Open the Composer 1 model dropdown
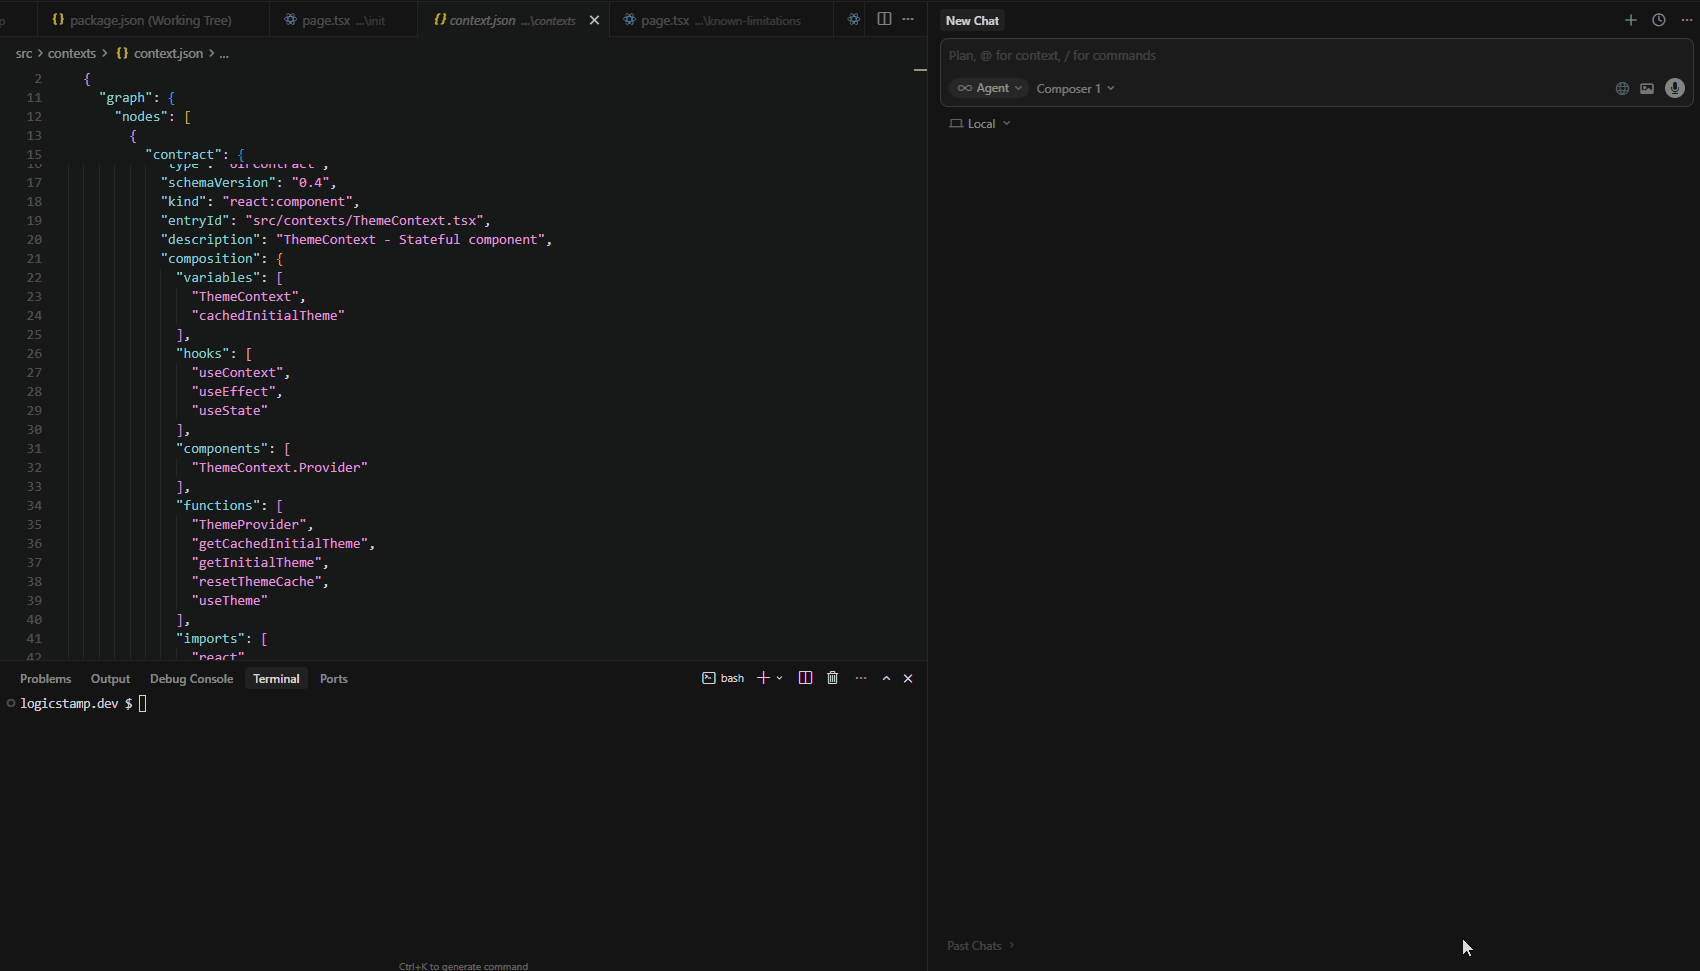 coord(1075,88)
